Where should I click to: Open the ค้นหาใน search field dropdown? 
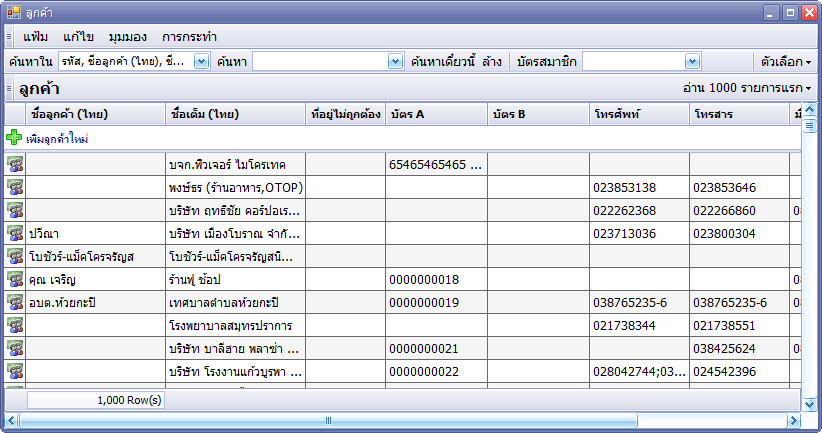coord(200,62)
